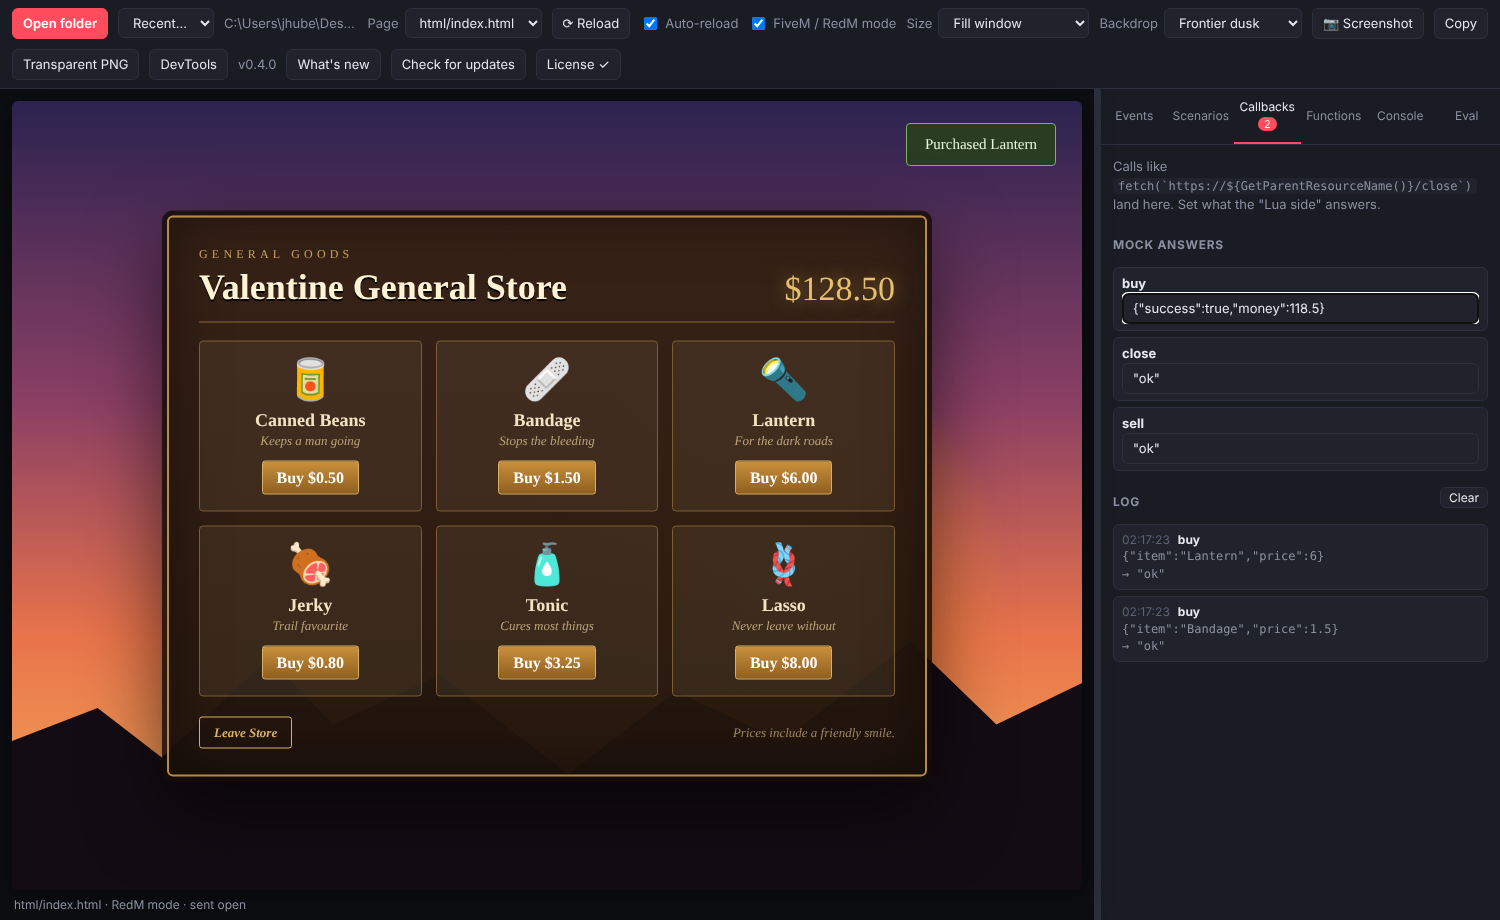1500x920 pixels.
Task: Reload the page with the Reload button
Action: pos(591,23)
